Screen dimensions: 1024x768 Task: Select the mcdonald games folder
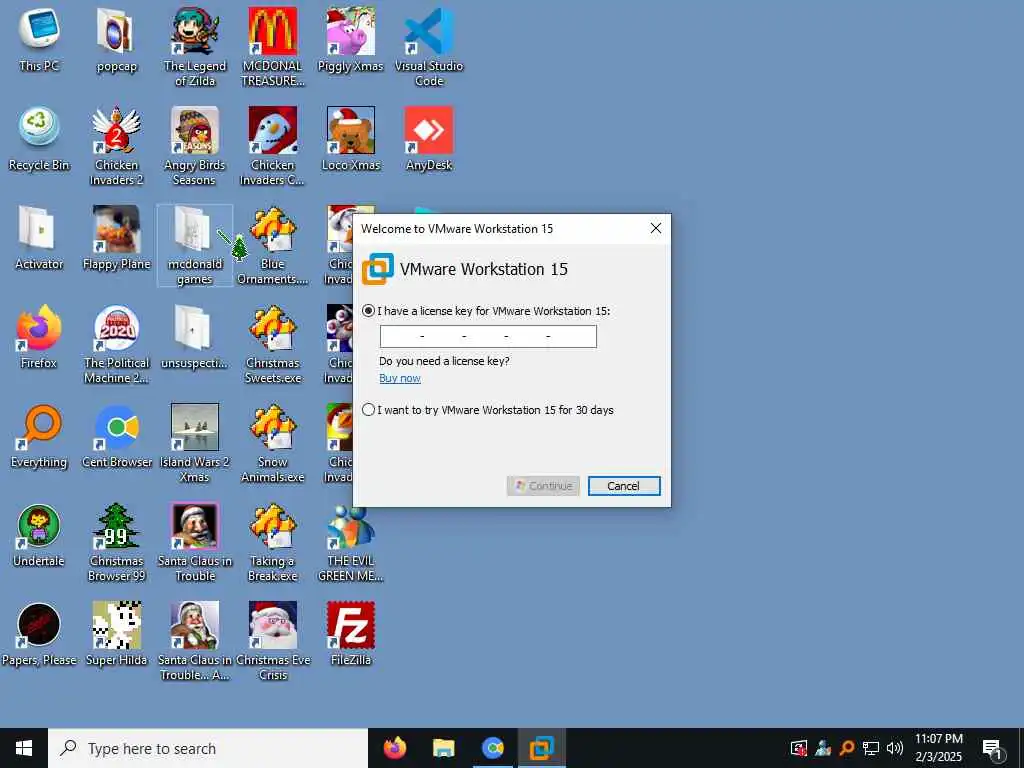point(195,246)
